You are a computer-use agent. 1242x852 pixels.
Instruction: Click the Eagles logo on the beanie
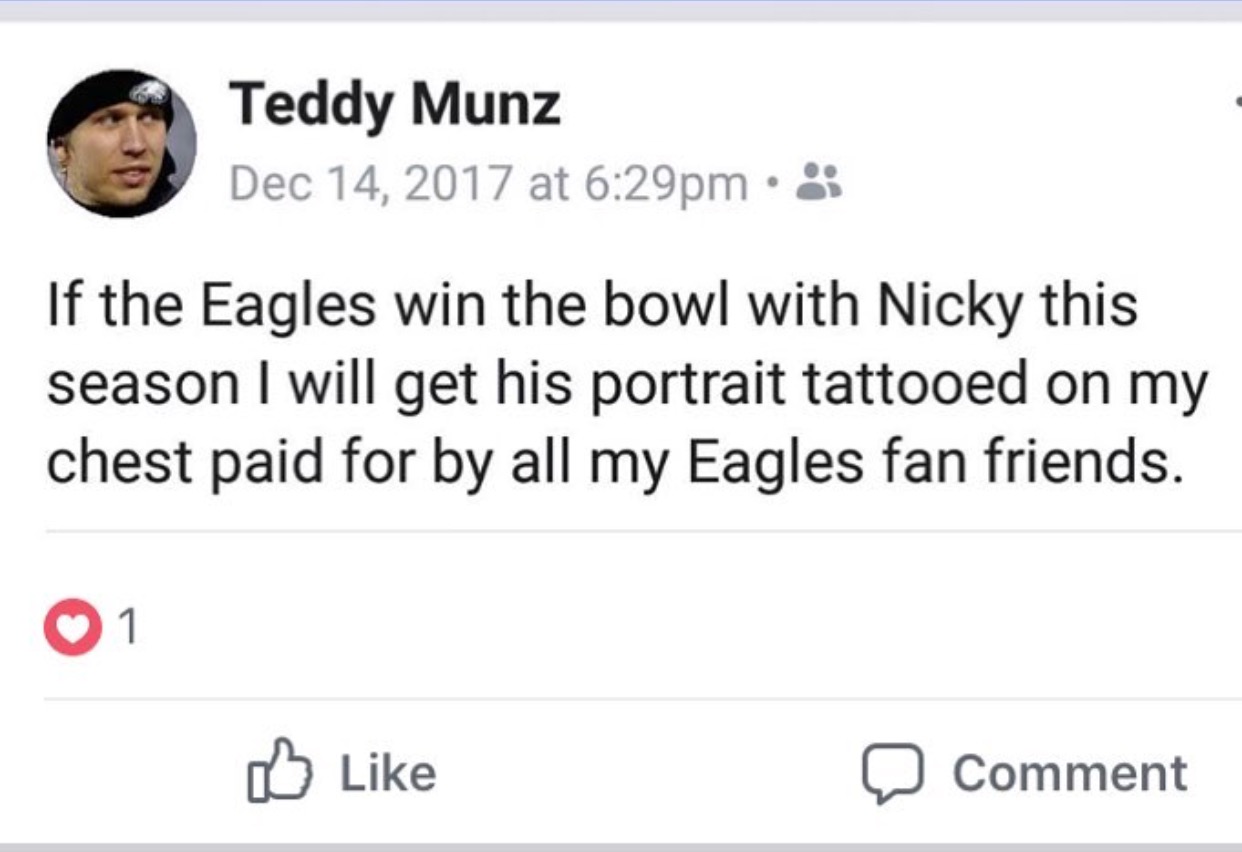[x=150, y=91]
